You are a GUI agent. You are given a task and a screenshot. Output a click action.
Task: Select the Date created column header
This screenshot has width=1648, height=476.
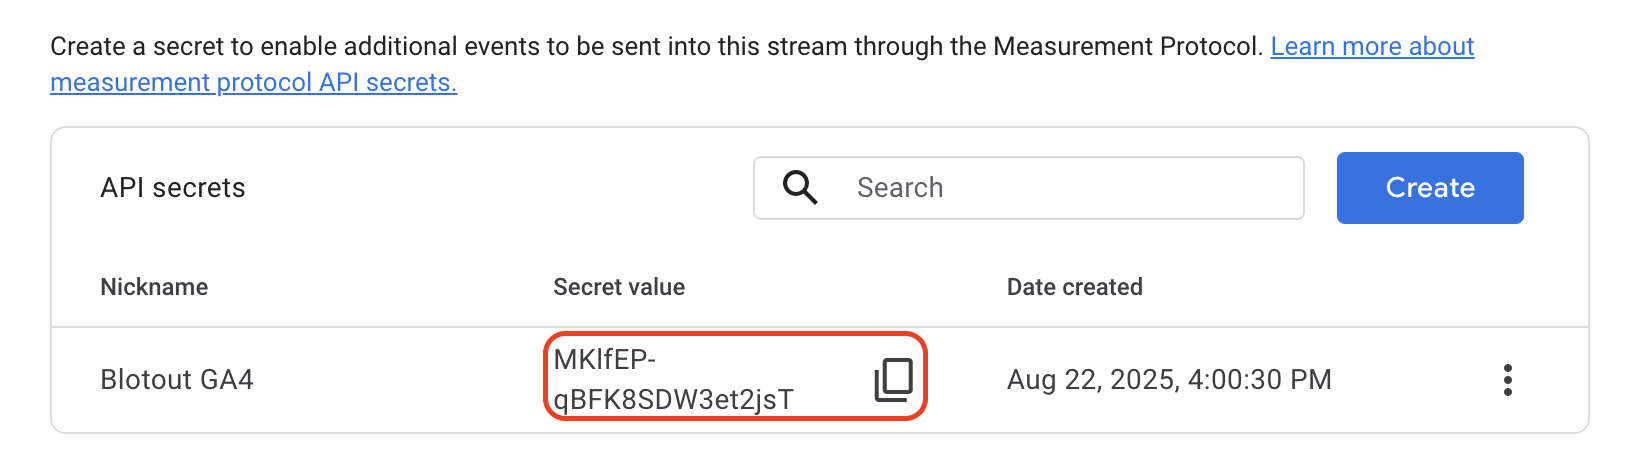point(1074,287)
